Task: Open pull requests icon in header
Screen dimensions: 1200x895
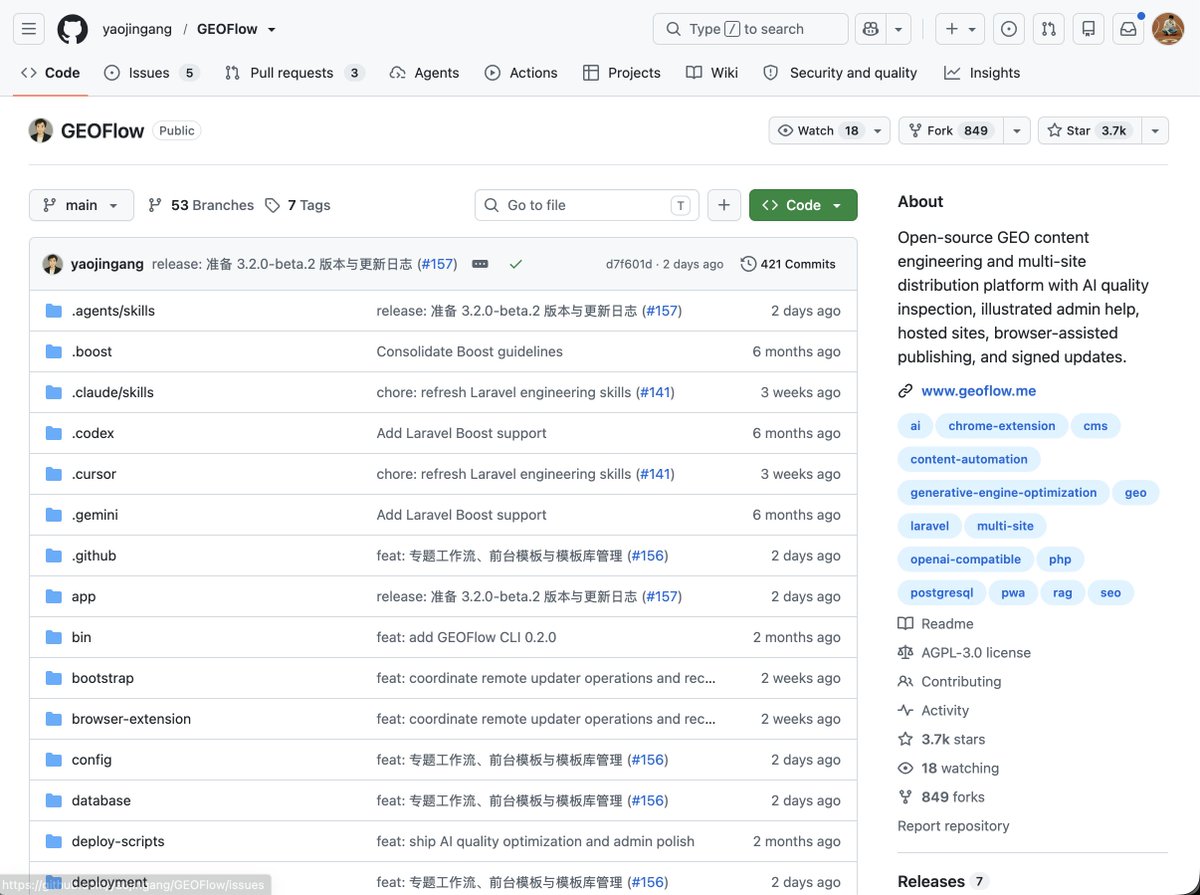Action: click(1049, 29)
